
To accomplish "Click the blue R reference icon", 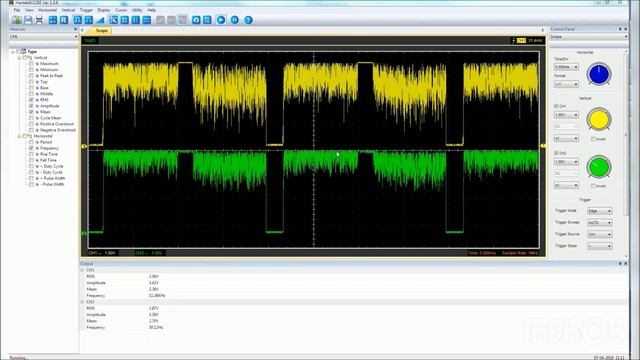I will 64,20.
